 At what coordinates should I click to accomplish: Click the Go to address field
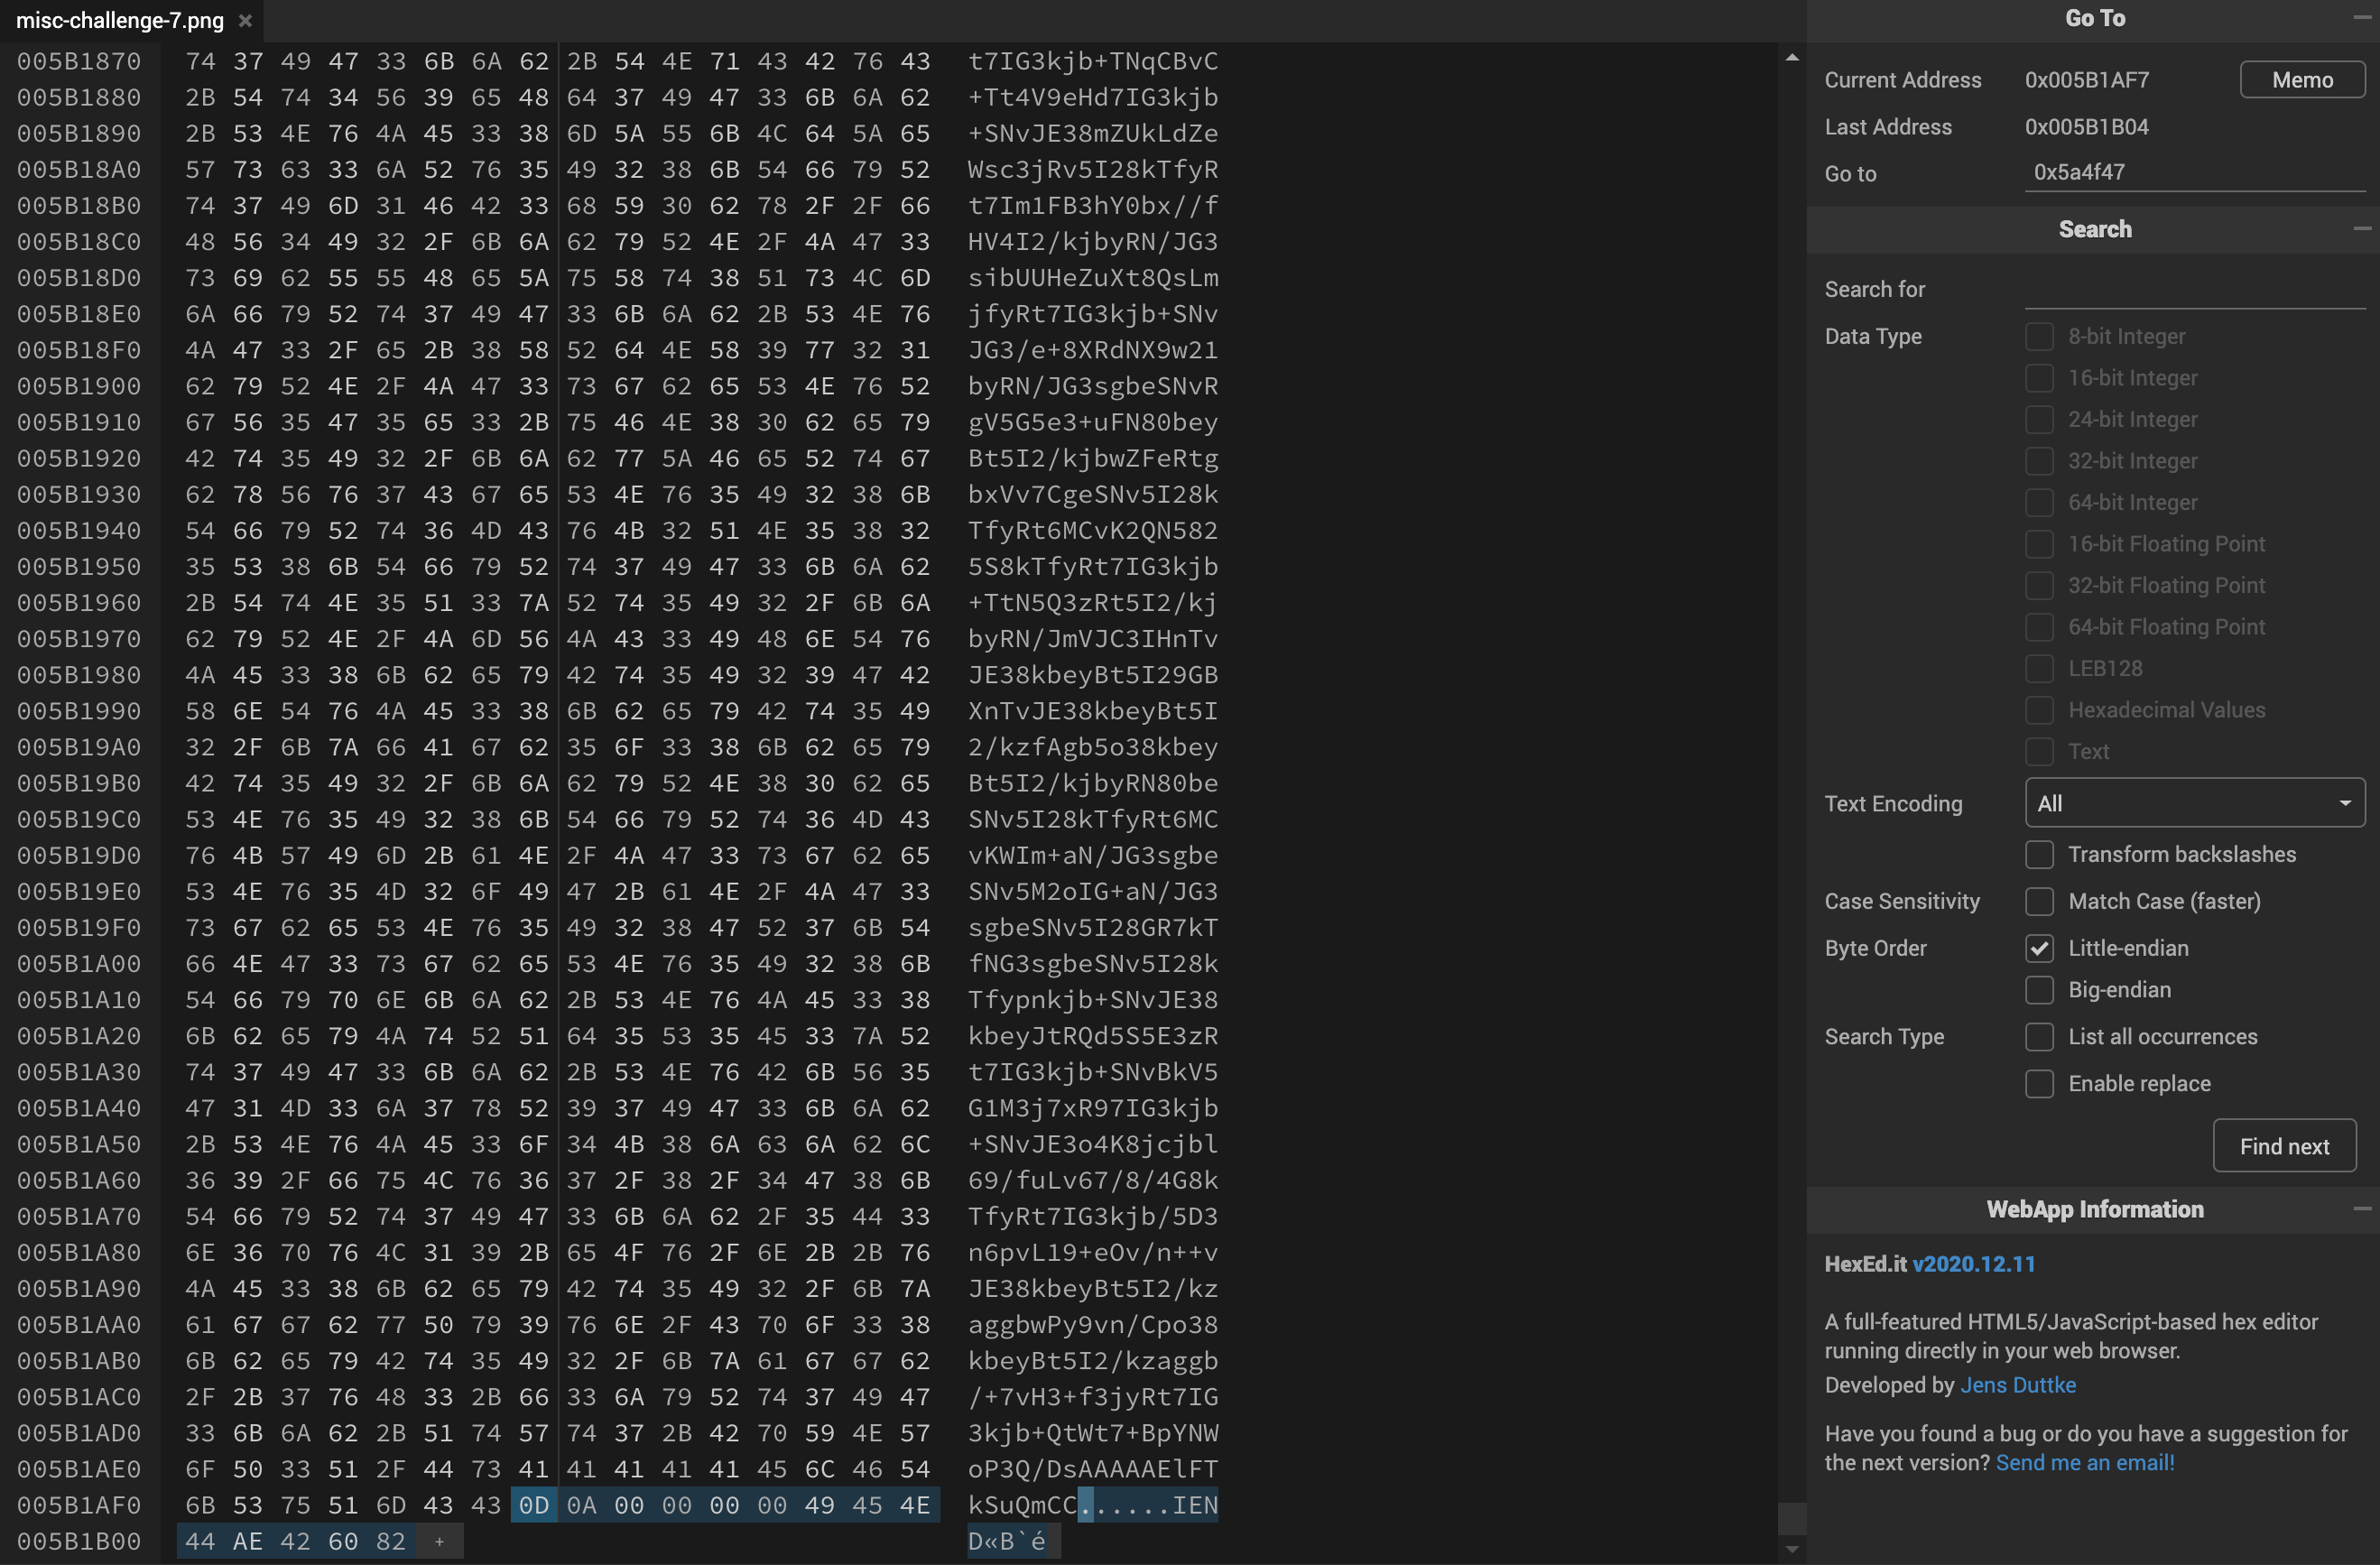tap(2195, 172)
